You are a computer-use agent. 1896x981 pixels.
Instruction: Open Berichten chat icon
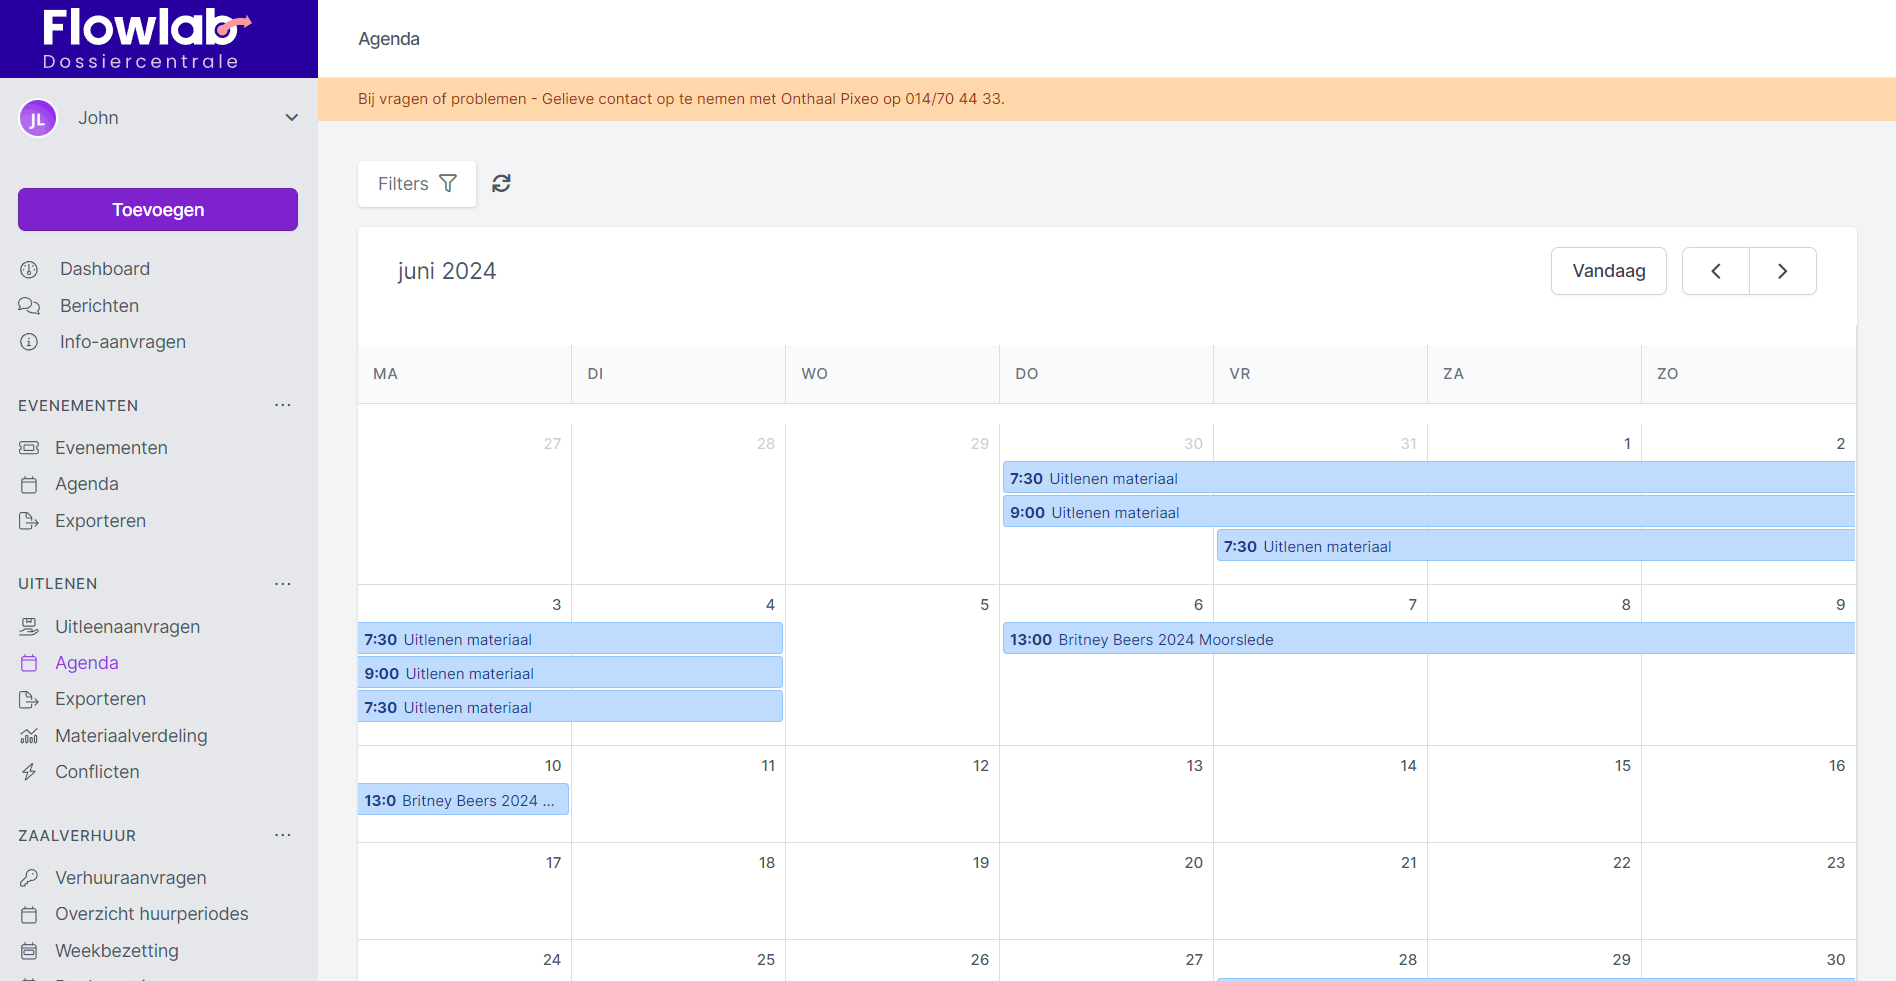tap(29, 306)
